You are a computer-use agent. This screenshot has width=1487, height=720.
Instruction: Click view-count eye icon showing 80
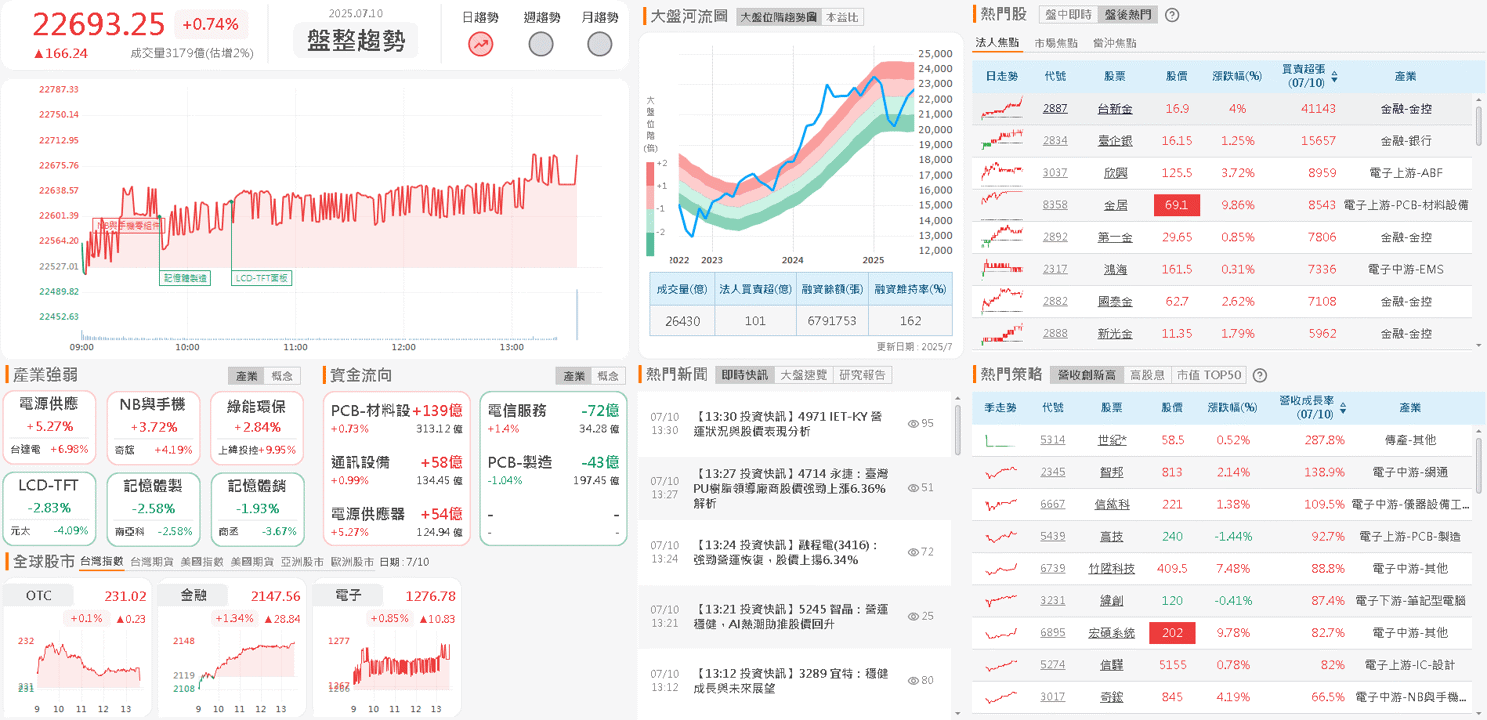click(913, 681)
